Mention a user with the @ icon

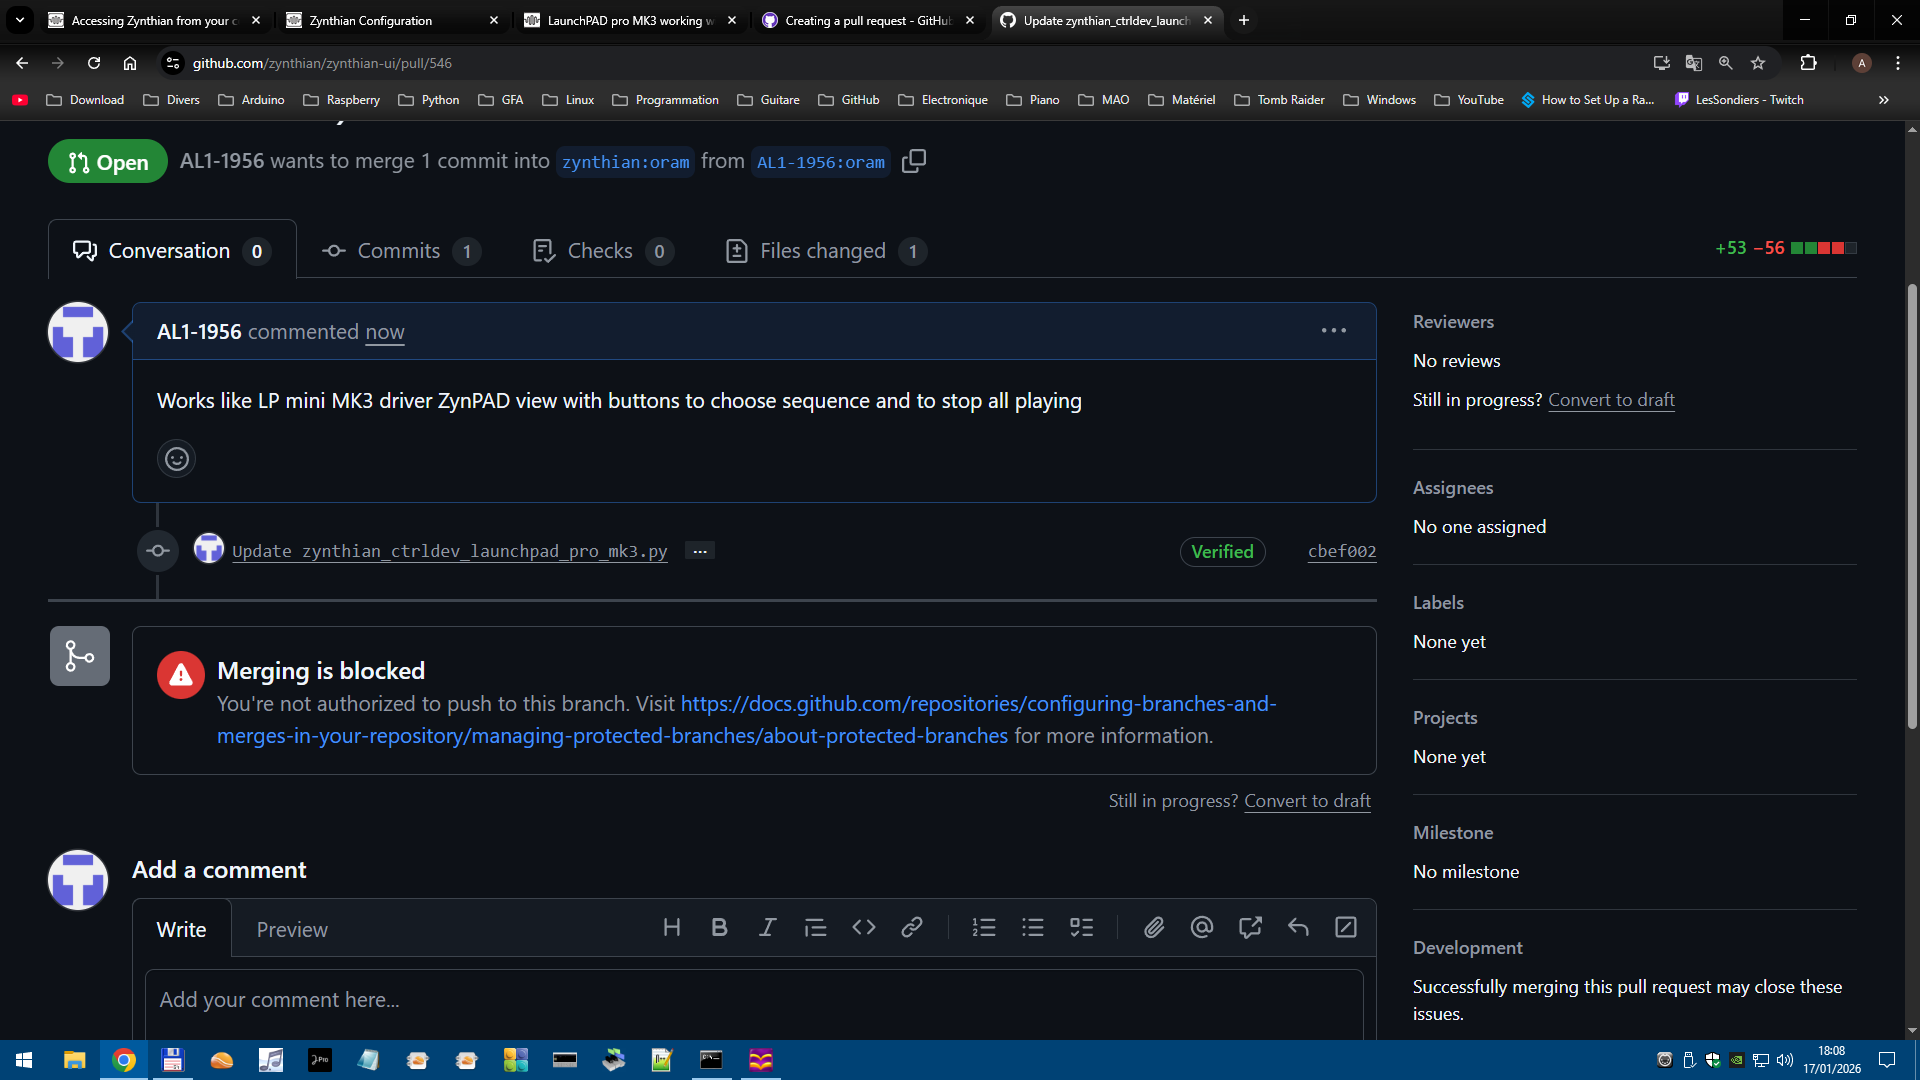click(1202, 928)
